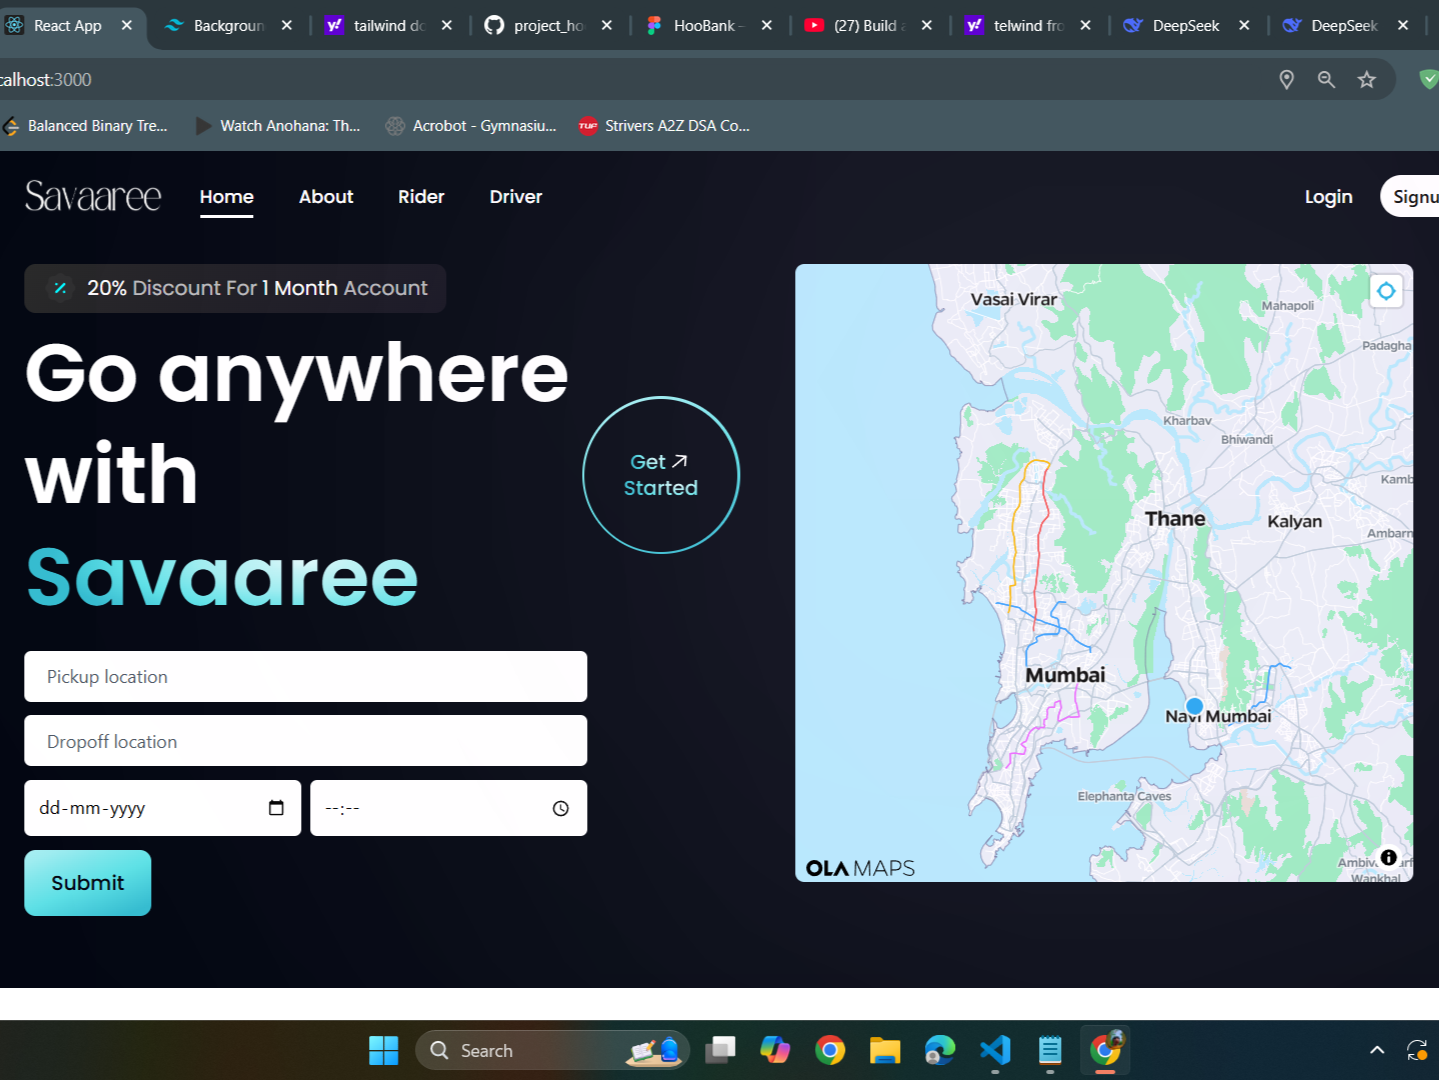Open the About navigation link
The height and width of the screenshot is (1080, 1439).
pyautogui.click(x=326, y=197)
